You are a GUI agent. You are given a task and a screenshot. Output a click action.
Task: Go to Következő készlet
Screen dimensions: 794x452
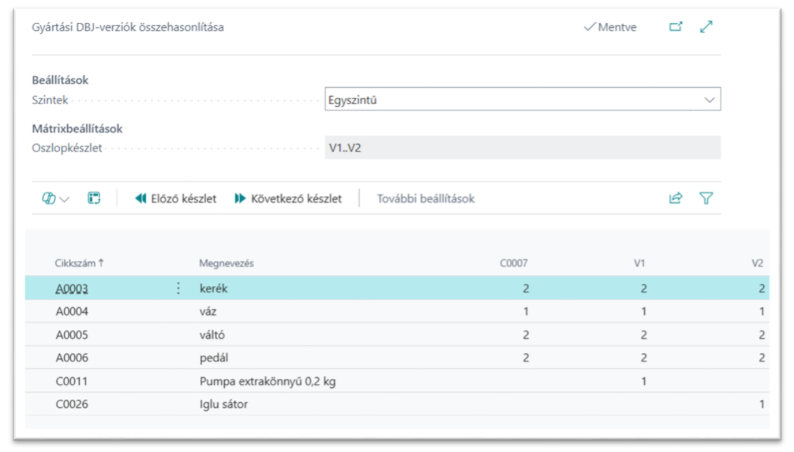[x=288, y=198]
